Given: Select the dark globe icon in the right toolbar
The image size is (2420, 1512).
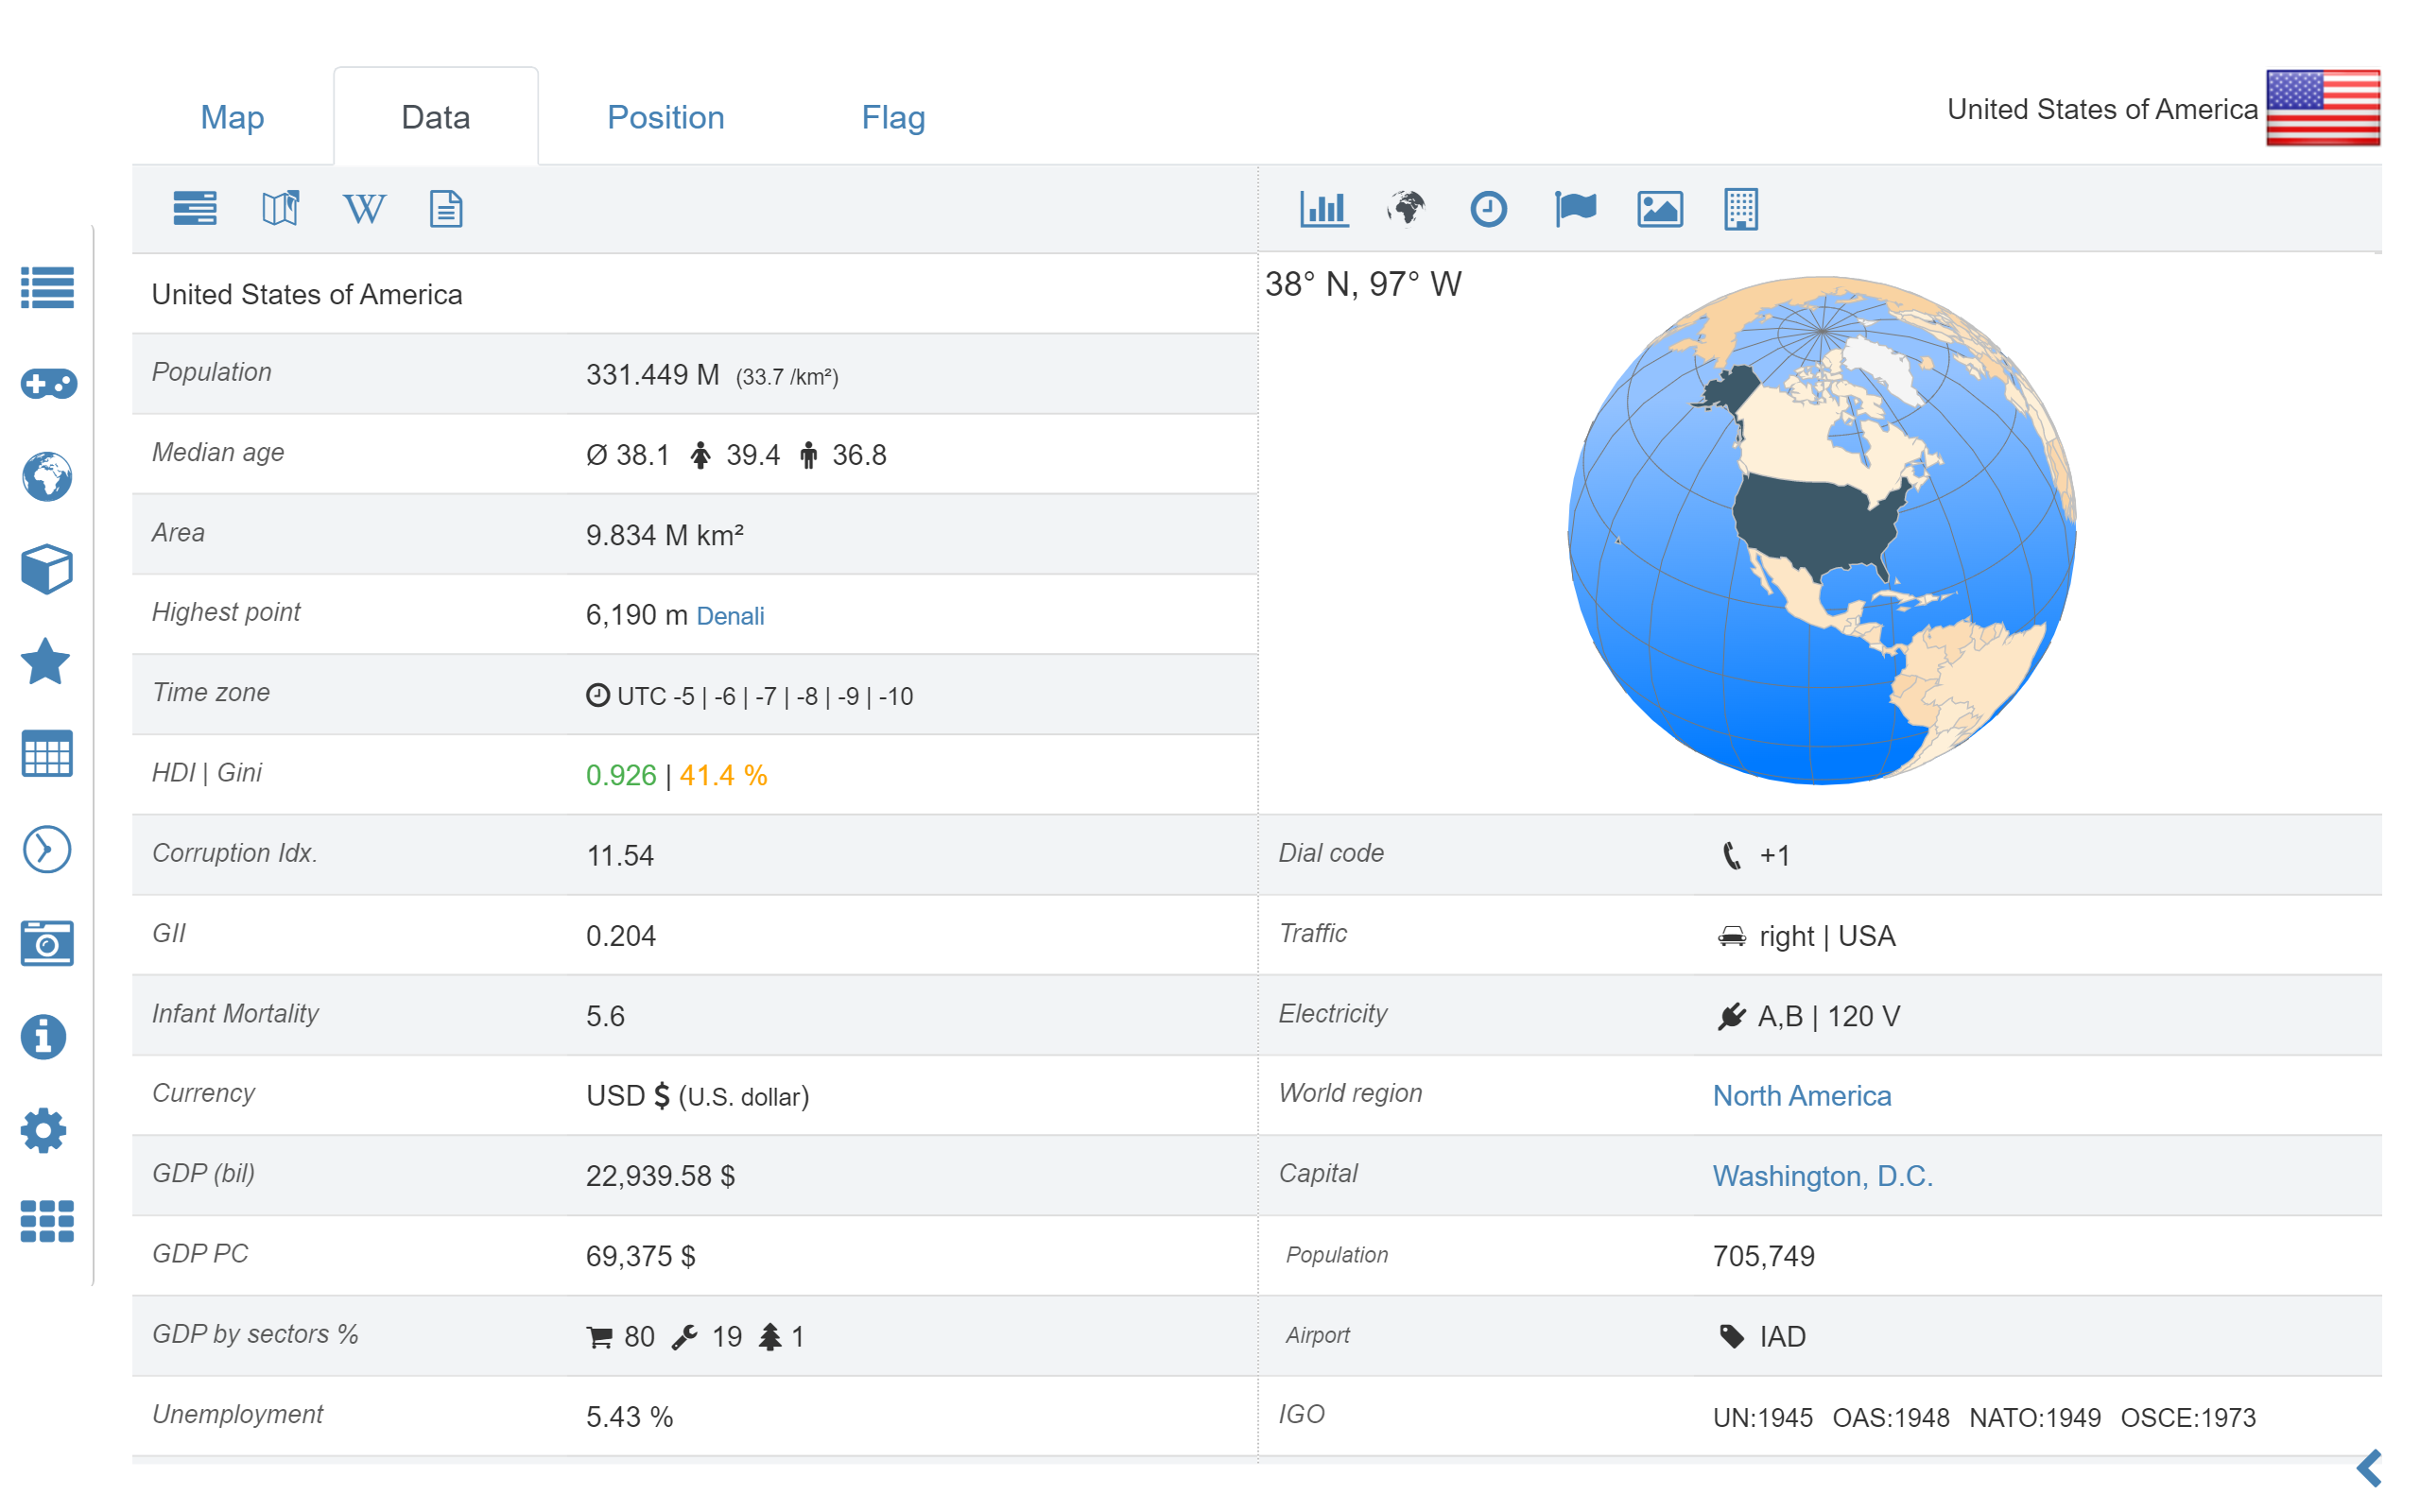Looking at the screenshot, I should click(x=1406, y=209).
